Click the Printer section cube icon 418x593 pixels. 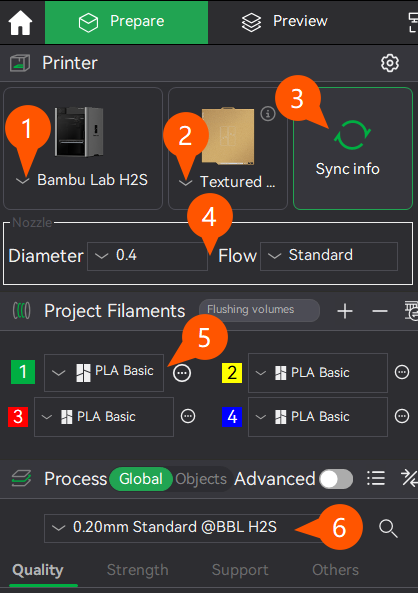tap(20, 63)
